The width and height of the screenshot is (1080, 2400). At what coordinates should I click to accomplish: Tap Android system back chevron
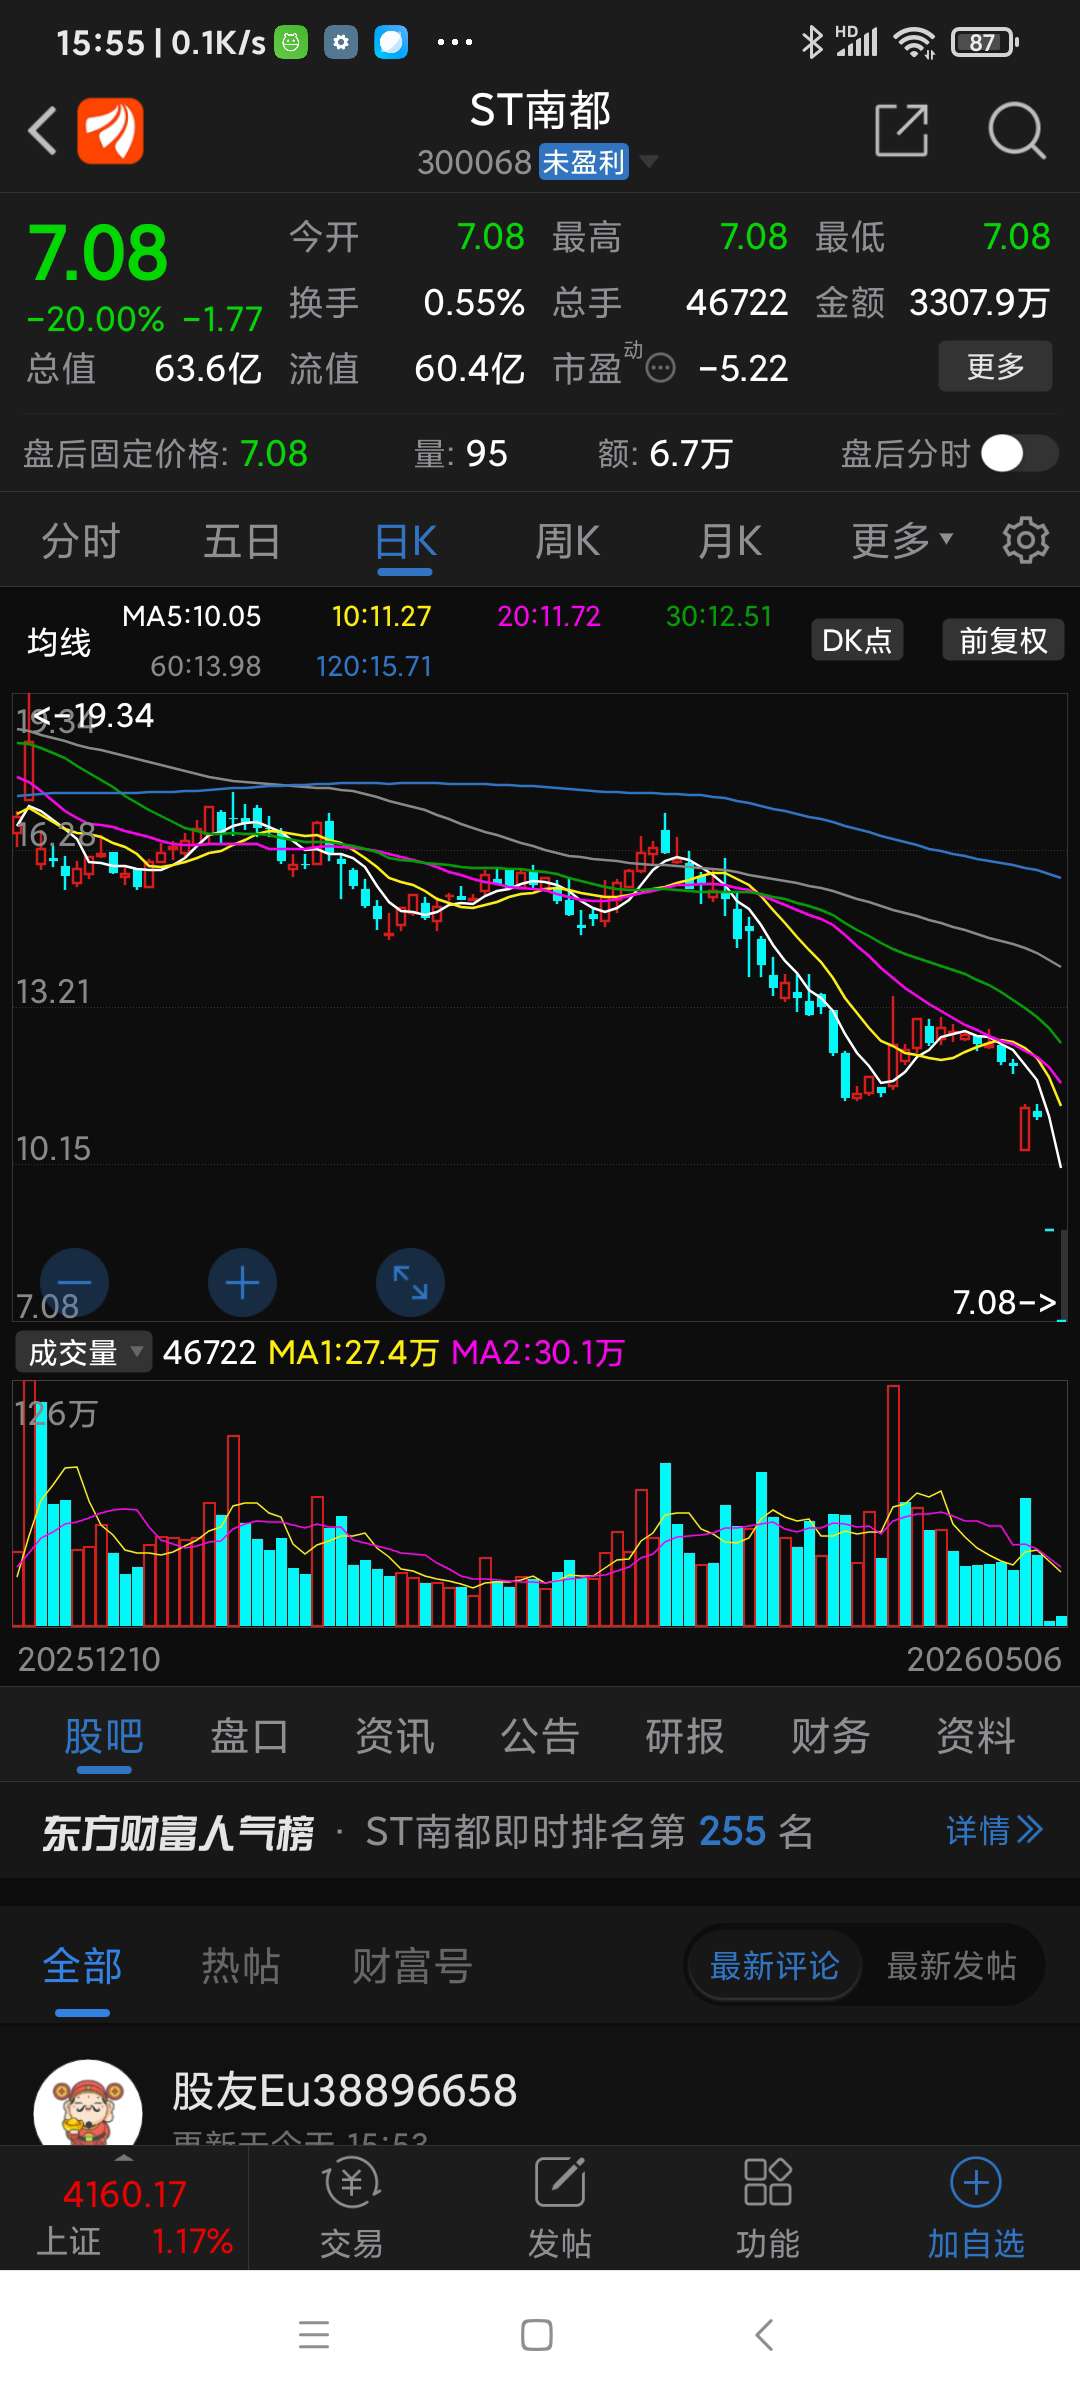coord(764,2335)
